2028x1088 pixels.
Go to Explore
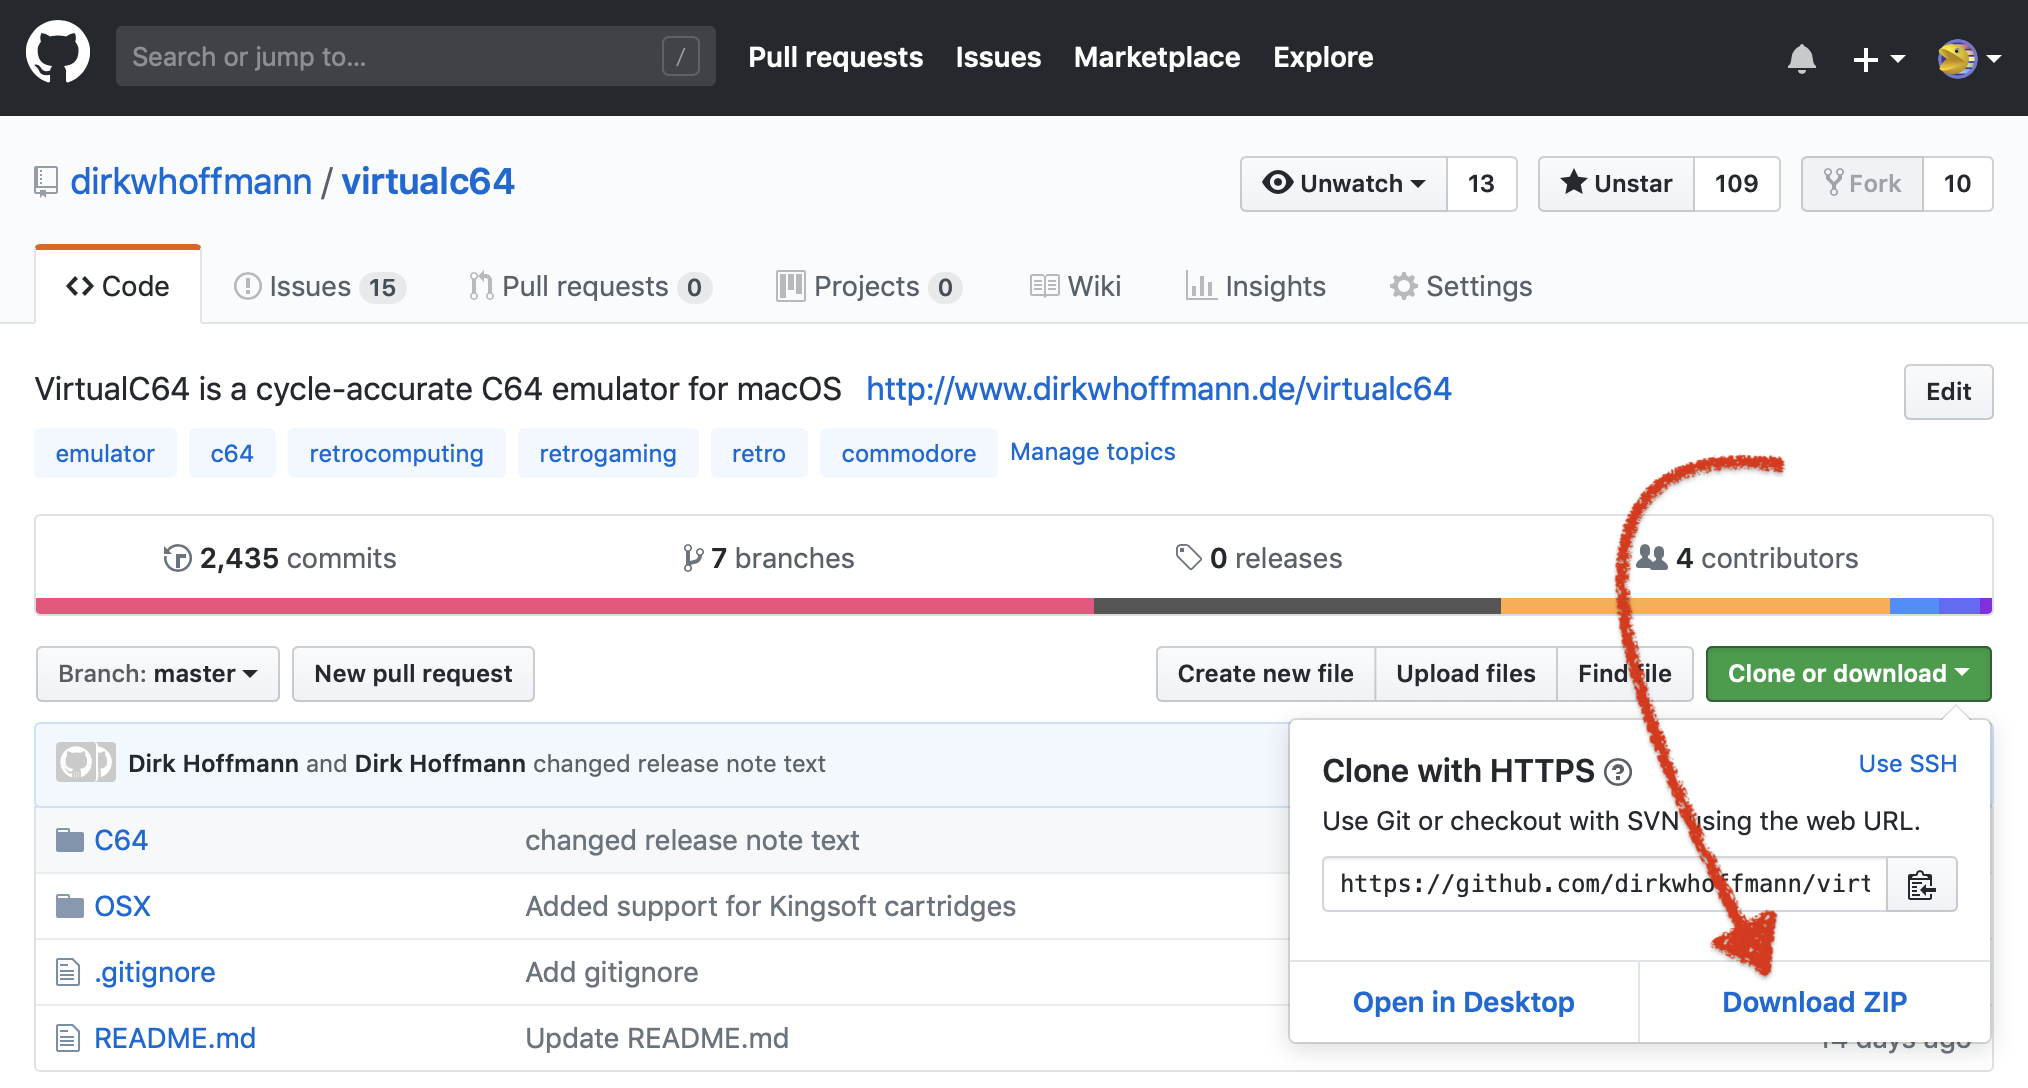point(1323,57)
